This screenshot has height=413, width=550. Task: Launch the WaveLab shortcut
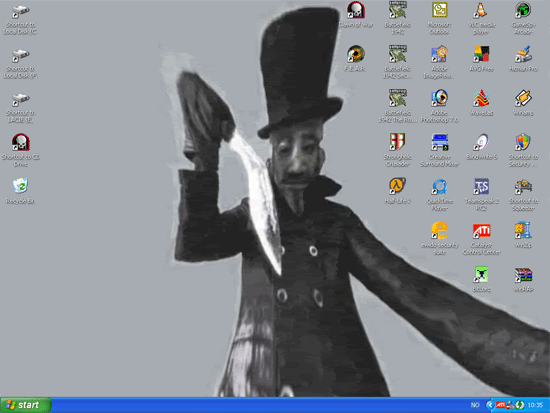point(481,98)
